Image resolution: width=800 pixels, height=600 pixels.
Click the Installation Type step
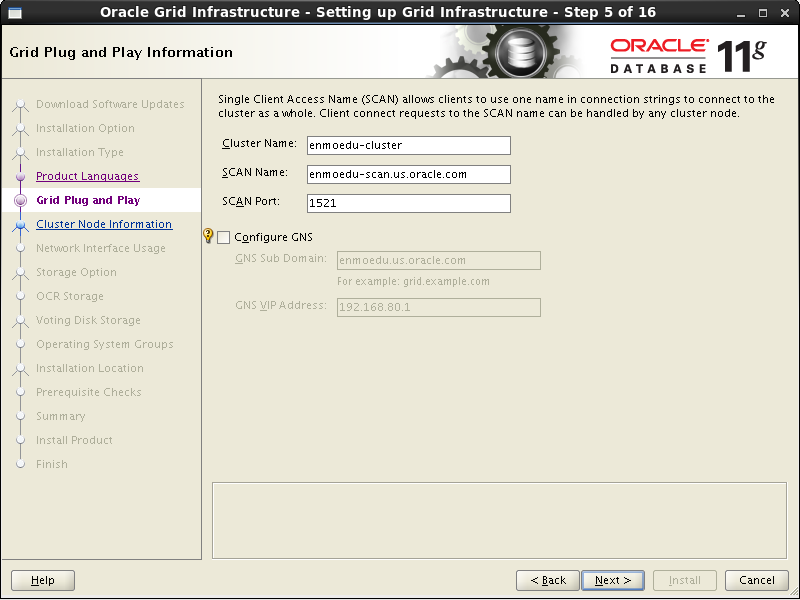pyautogui.click(x=80, y=152)
